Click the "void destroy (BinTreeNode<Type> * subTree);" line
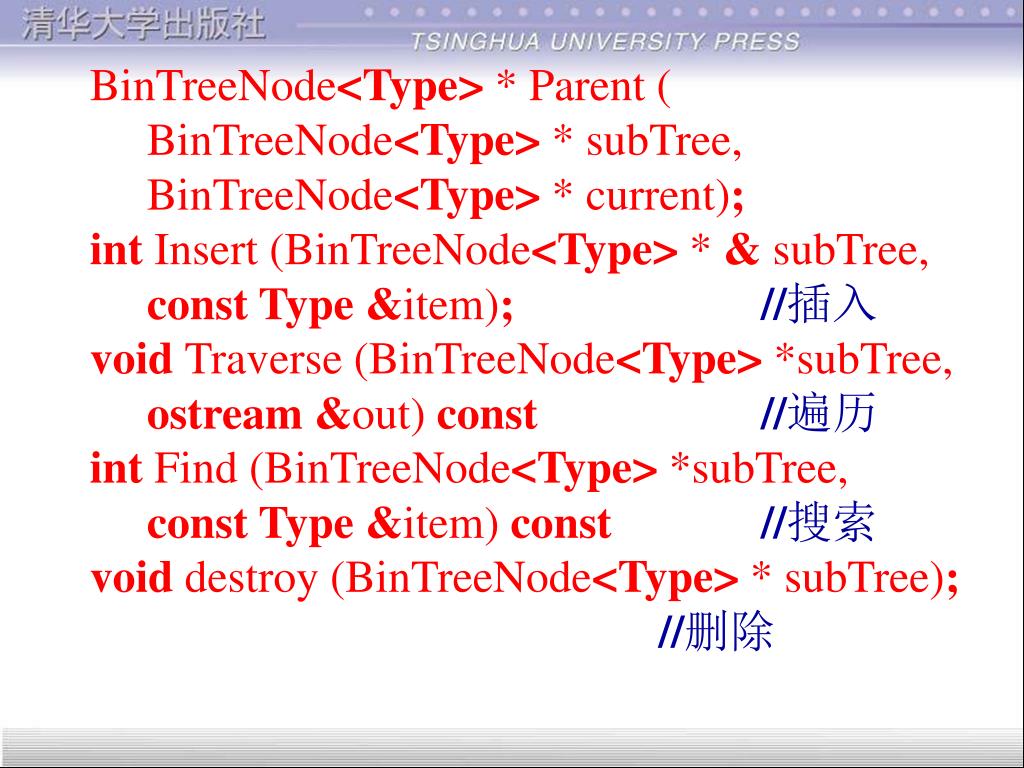Viewport: 1024px width, 768px height. (524, 579)
